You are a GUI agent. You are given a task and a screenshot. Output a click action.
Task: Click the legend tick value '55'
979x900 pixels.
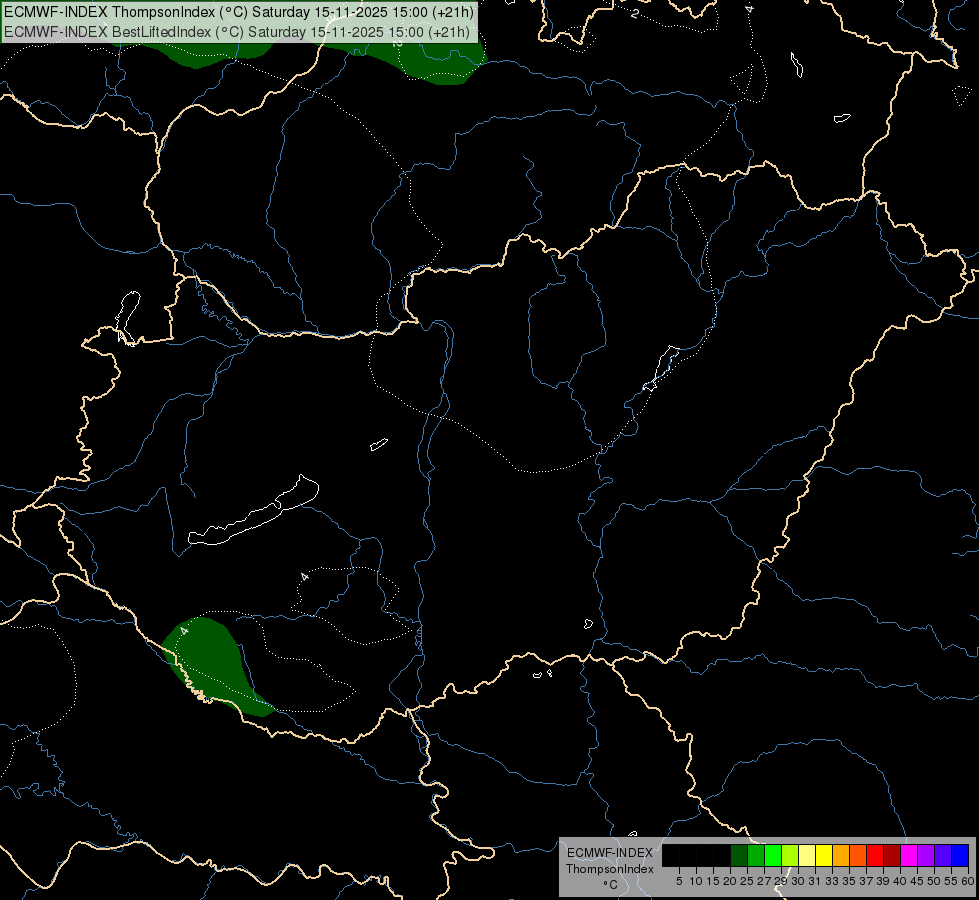click(x=950, y=881)
